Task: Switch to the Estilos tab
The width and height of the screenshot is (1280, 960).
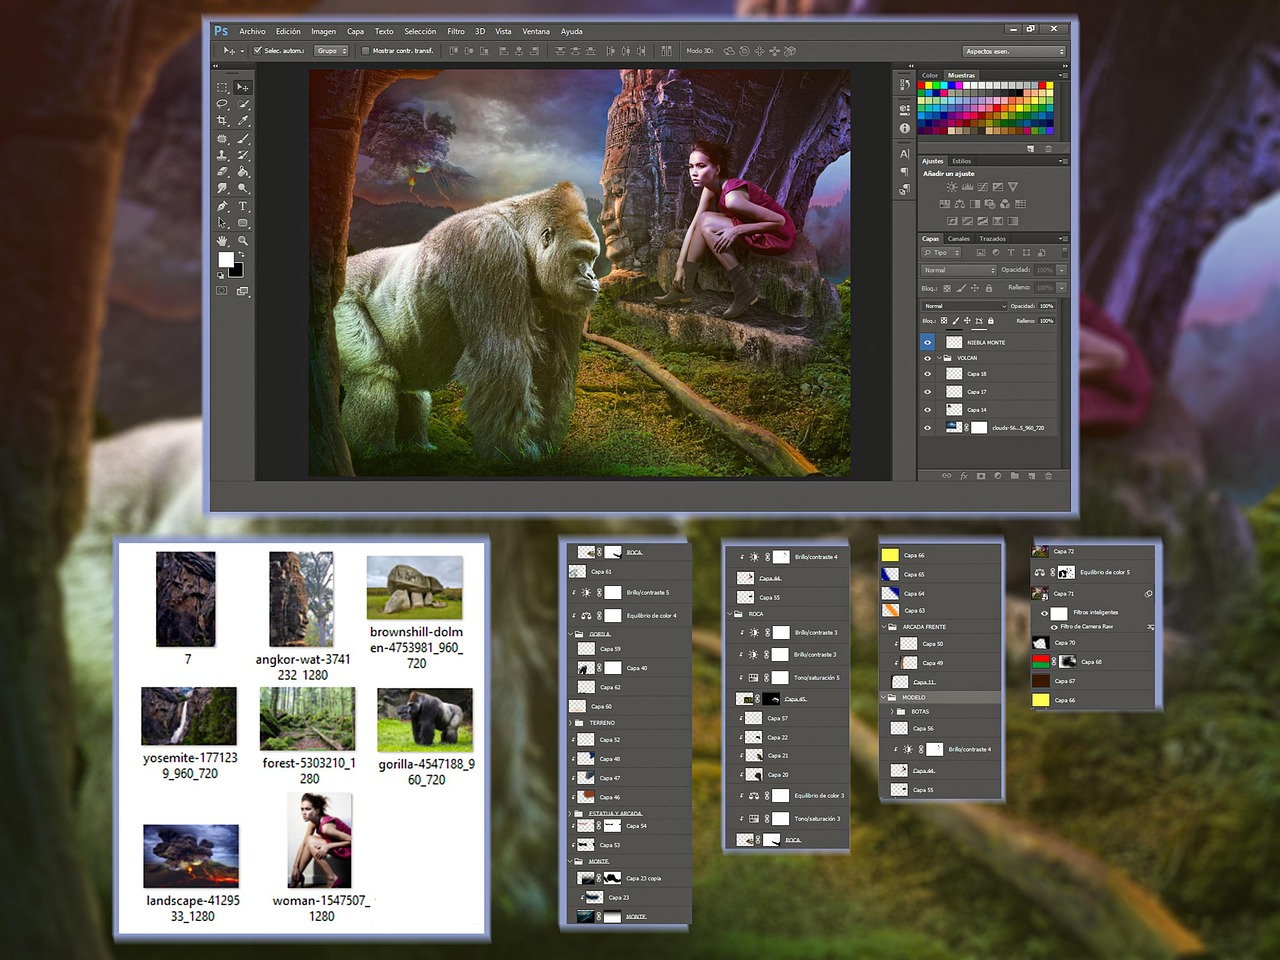Action: [x=962, y=161]
